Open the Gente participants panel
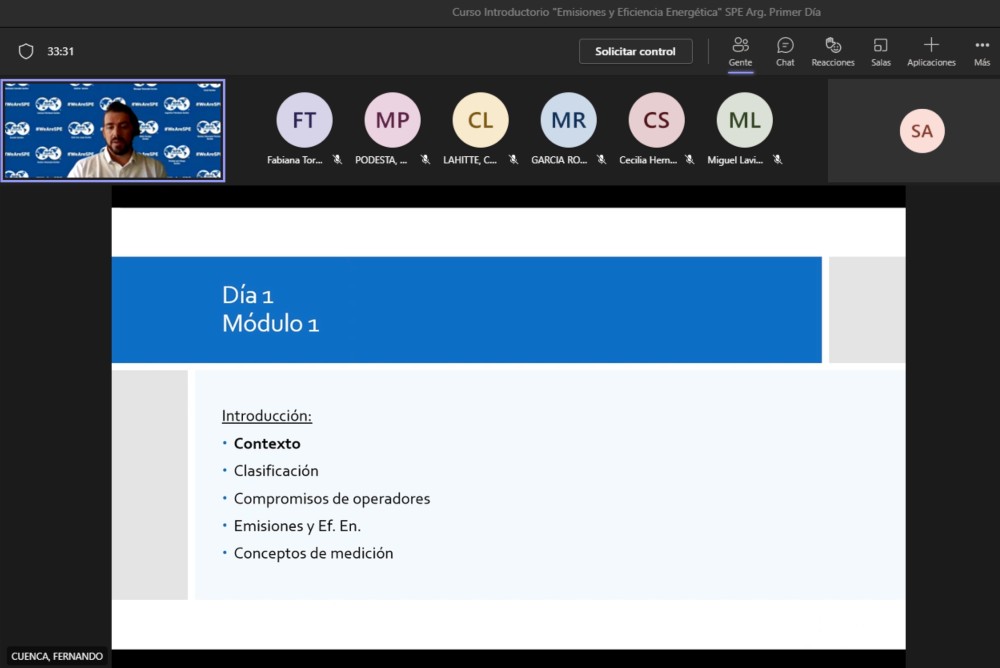The width and height of the screenshot is (1000, 668). pyautogui.click(x=740, y=51)
